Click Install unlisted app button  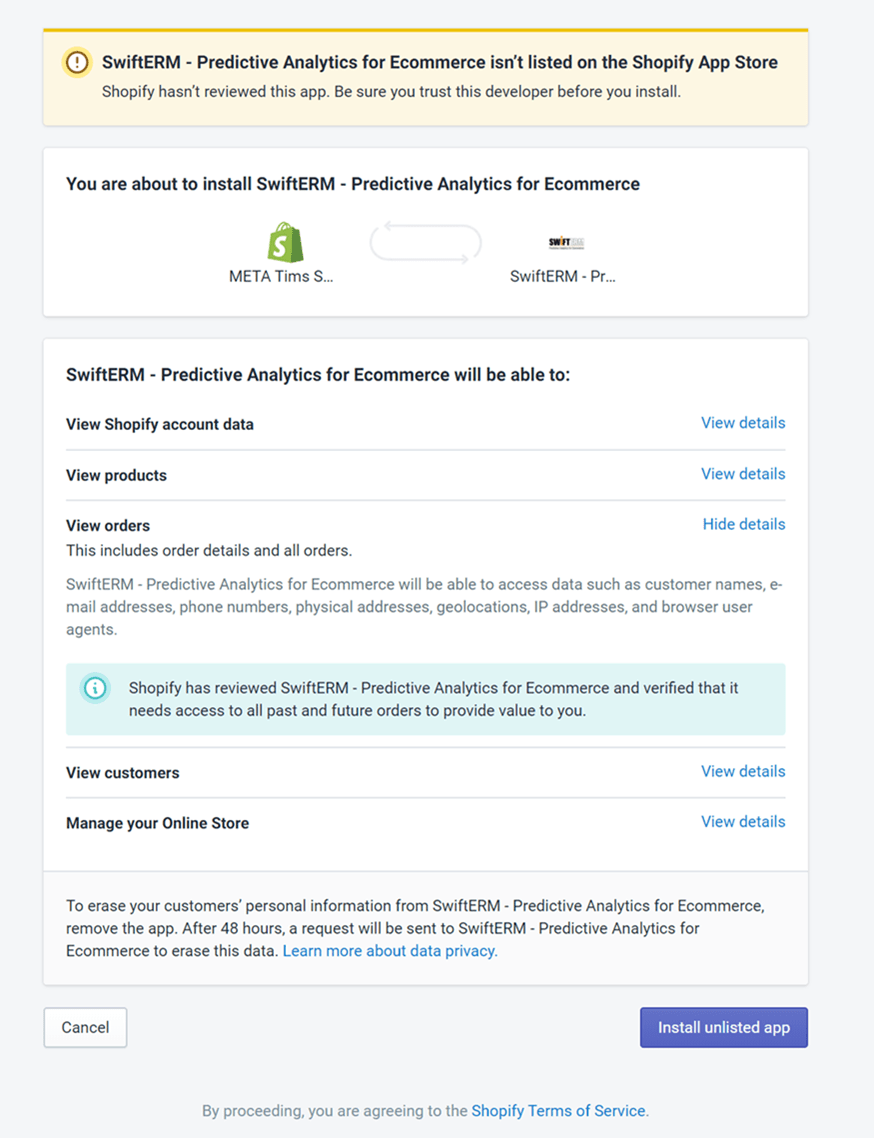click(x=724, y=1028)
